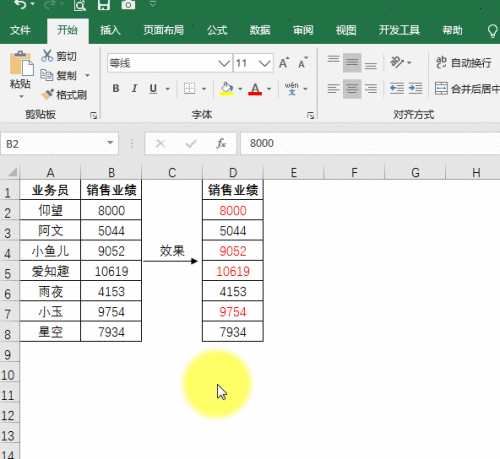Open Font group dialog launcher
500x459 pixels.
click(x=311, y=115)
